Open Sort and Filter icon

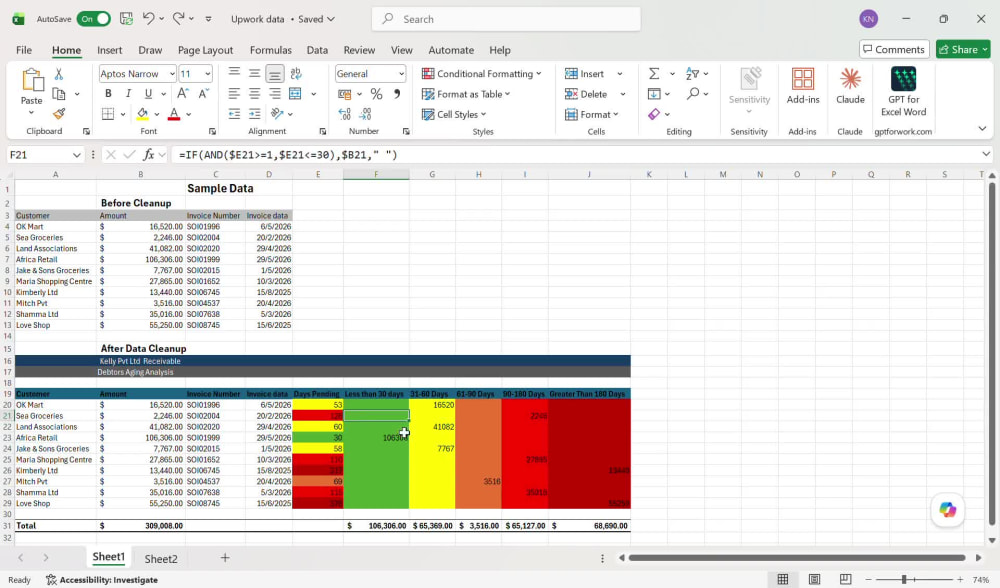pos(692,73)
